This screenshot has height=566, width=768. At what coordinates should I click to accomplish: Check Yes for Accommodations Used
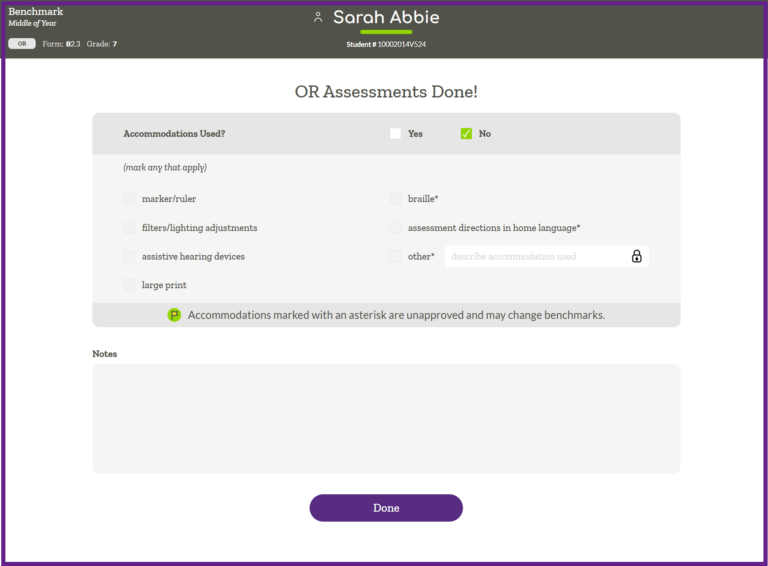click(x=396, y=134)
